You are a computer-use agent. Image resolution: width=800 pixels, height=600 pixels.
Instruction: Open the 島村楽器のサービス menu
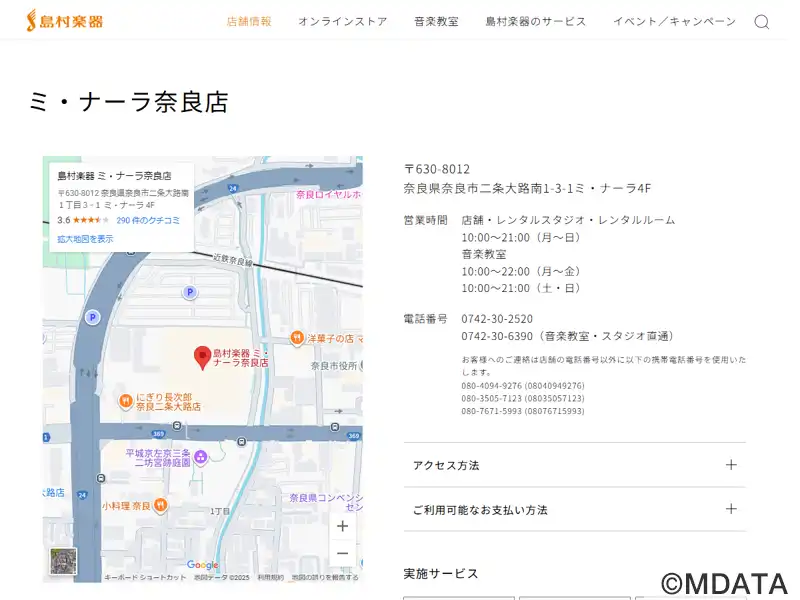[536, 21]
